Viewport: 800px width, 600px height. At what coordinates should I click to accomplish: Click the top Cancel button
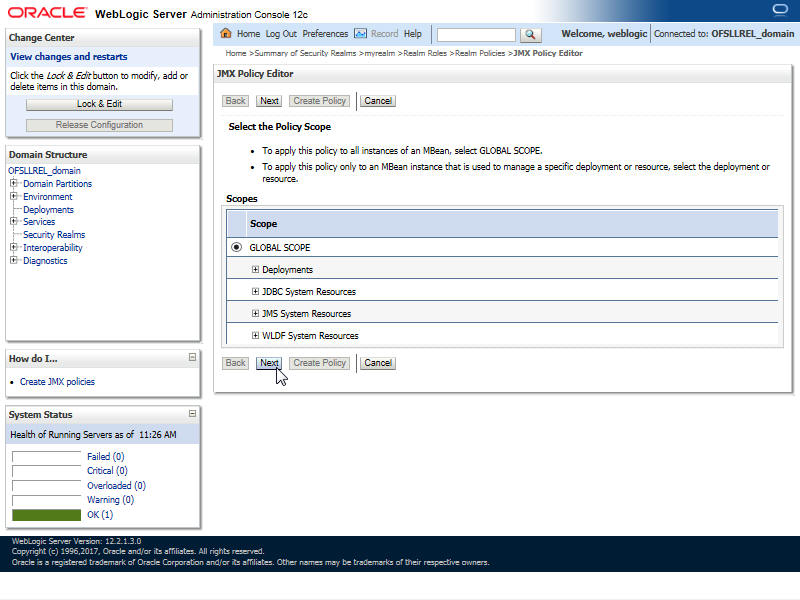pos(378,101)
